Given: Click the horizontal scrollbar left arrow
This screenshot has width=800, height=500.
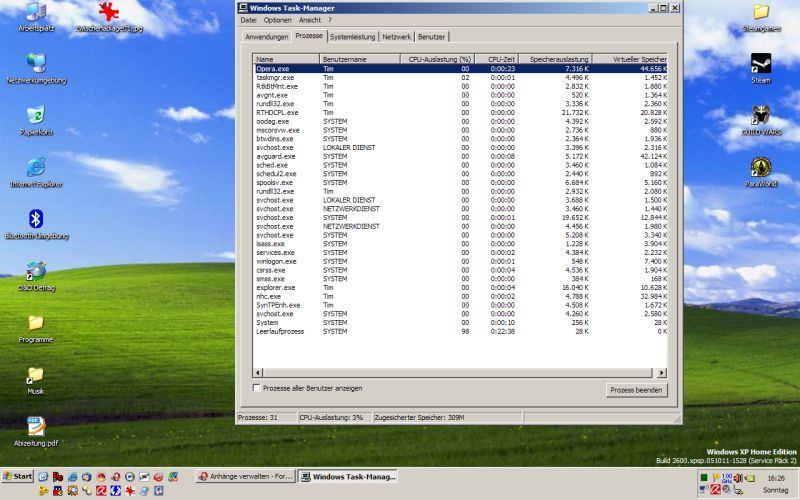Looking at the screenshot, I should 258,373.
